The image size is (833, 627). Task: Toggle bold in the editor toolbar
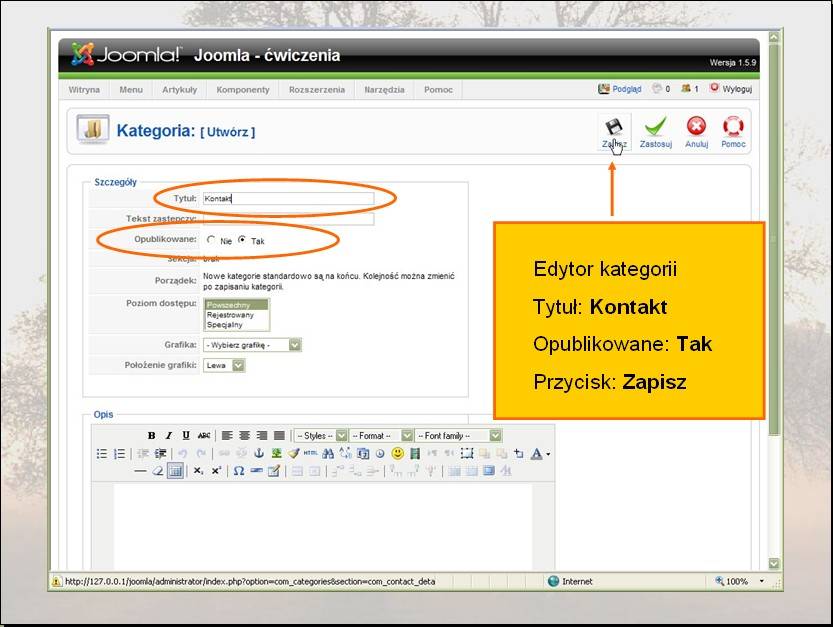(x=151, y=436)
